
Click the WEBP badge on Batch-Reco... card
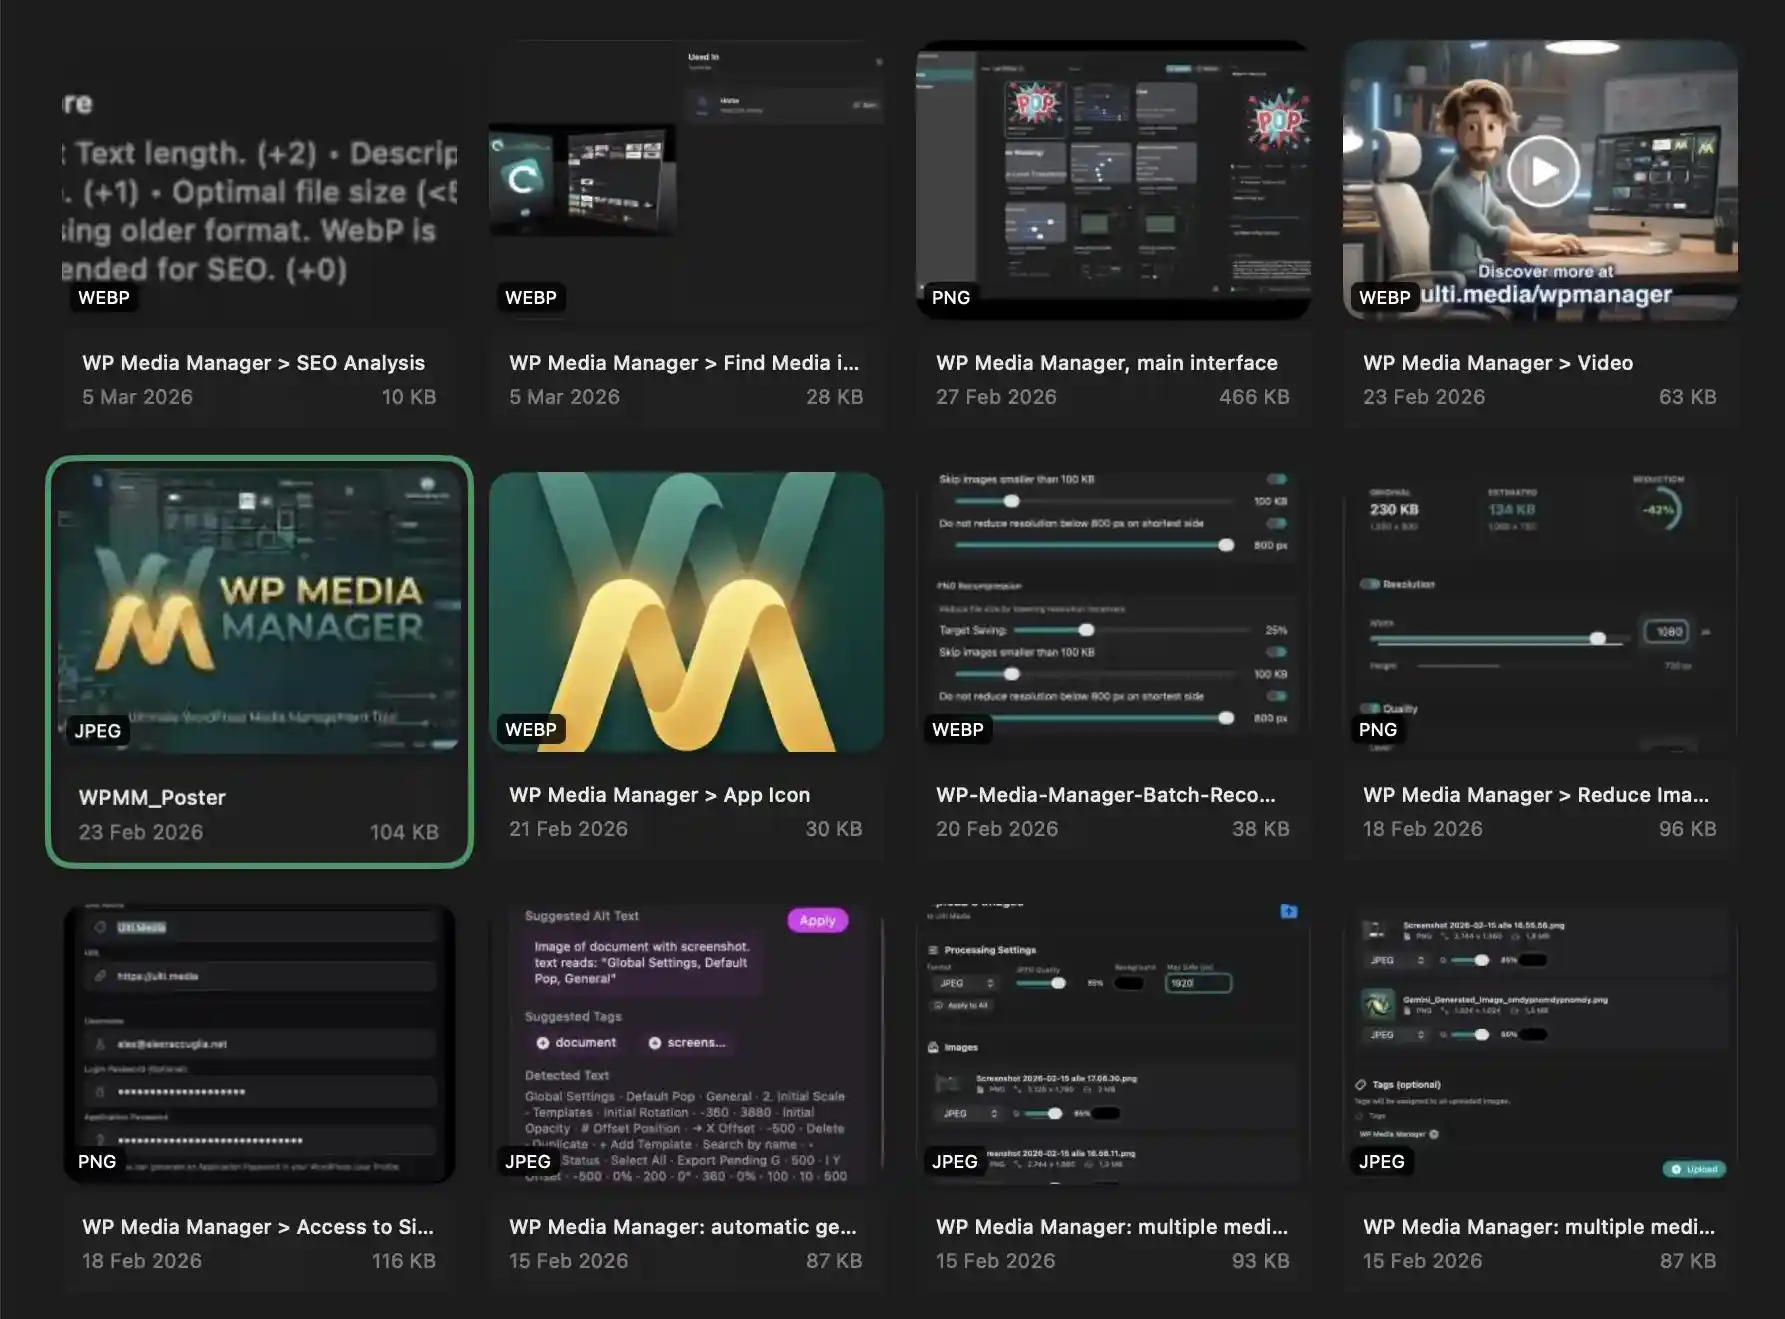point(958,730)
